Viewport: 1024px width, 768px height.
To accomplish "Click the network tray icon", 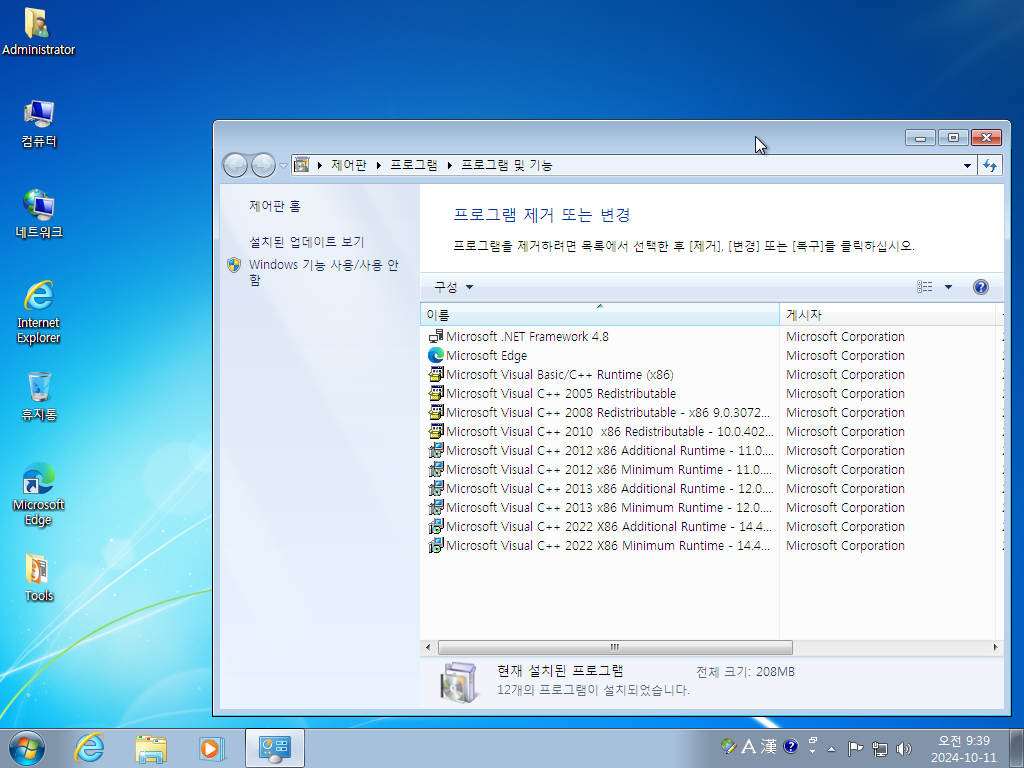I will pos(880,748).
